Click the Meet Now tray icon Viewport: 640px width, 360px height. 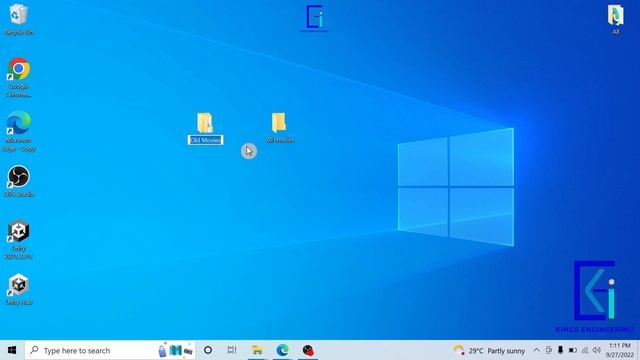549,350
